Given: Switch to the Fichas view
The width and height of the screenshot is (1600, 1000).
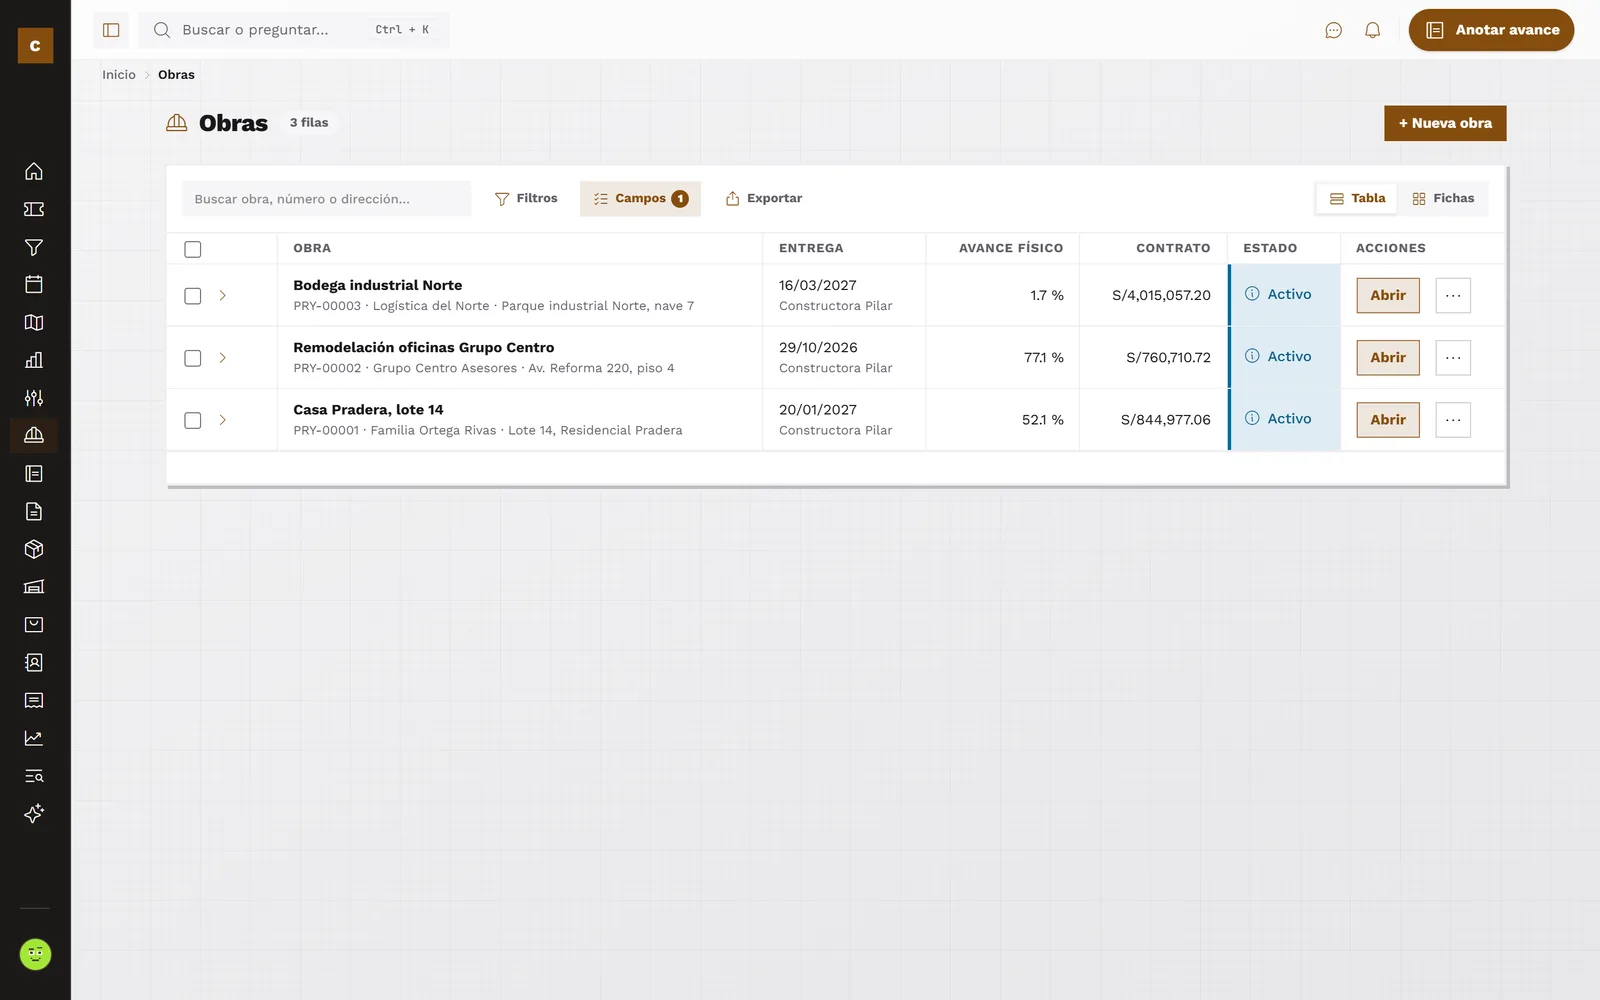Looking at the screenshot, I should point(1443,199).
